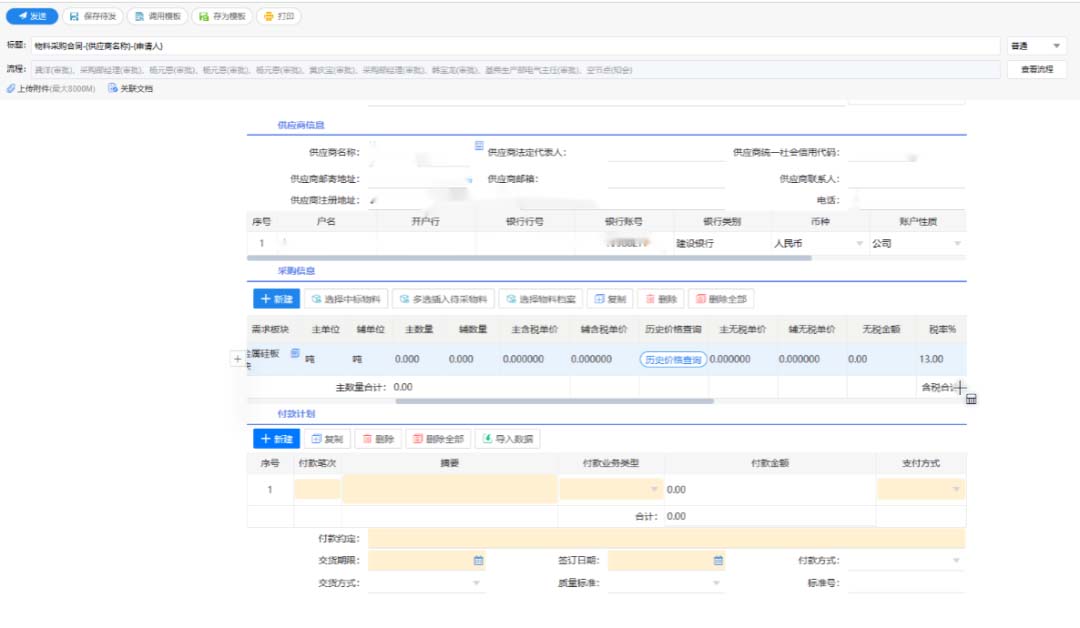Open the 币种 人民币 dropdown
Screen dimensions: 1080x628
point(859,244)
